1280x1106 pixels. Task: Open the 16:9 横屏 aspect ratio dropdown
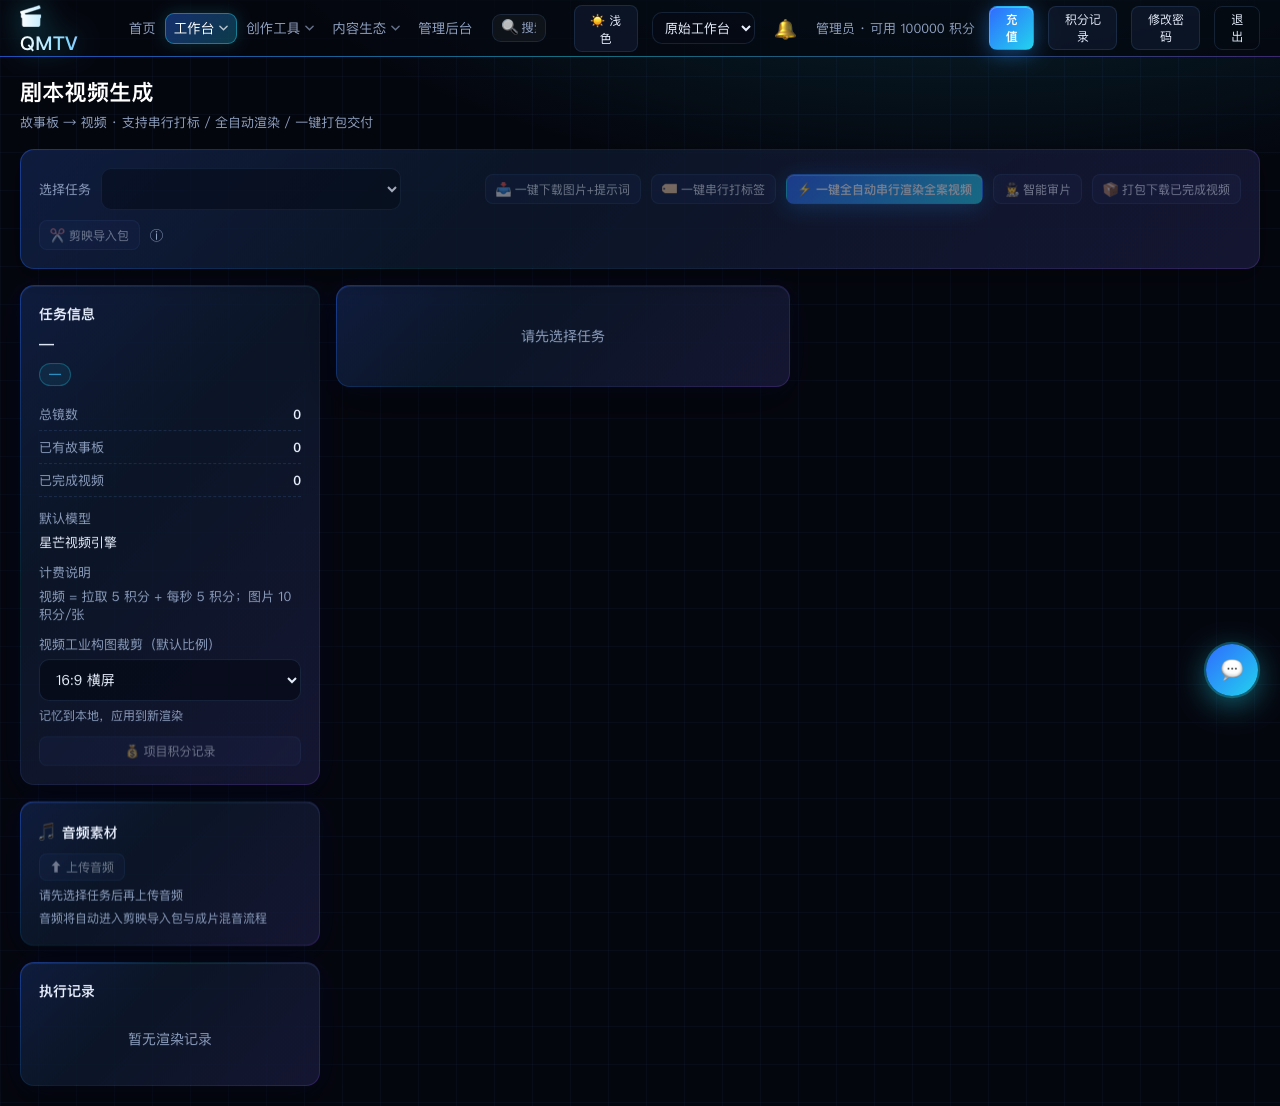click(x=170, y=680)
